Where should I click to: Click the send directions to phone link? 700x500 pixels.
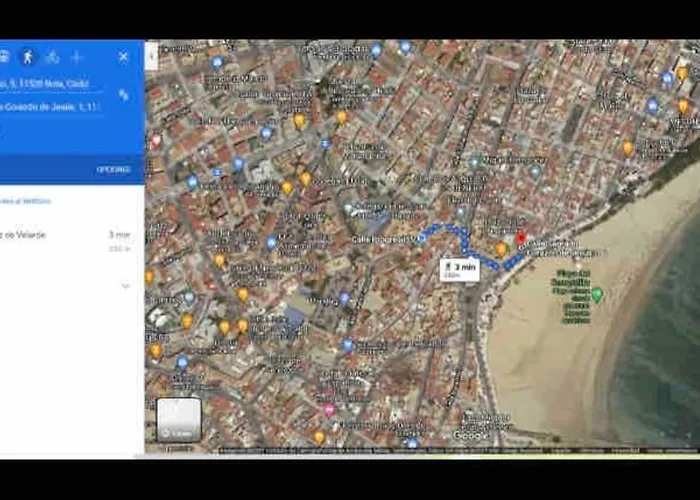point(25,201)
